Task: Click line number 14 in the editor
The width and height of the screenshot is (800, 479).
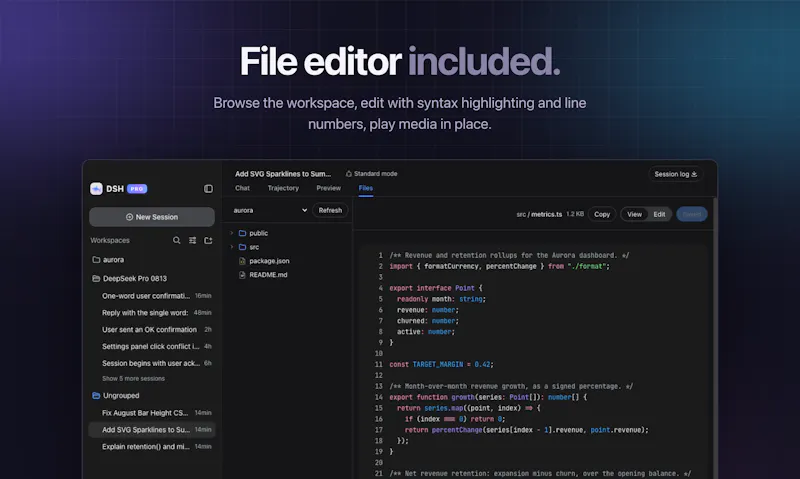Action: tap(379, 397)
